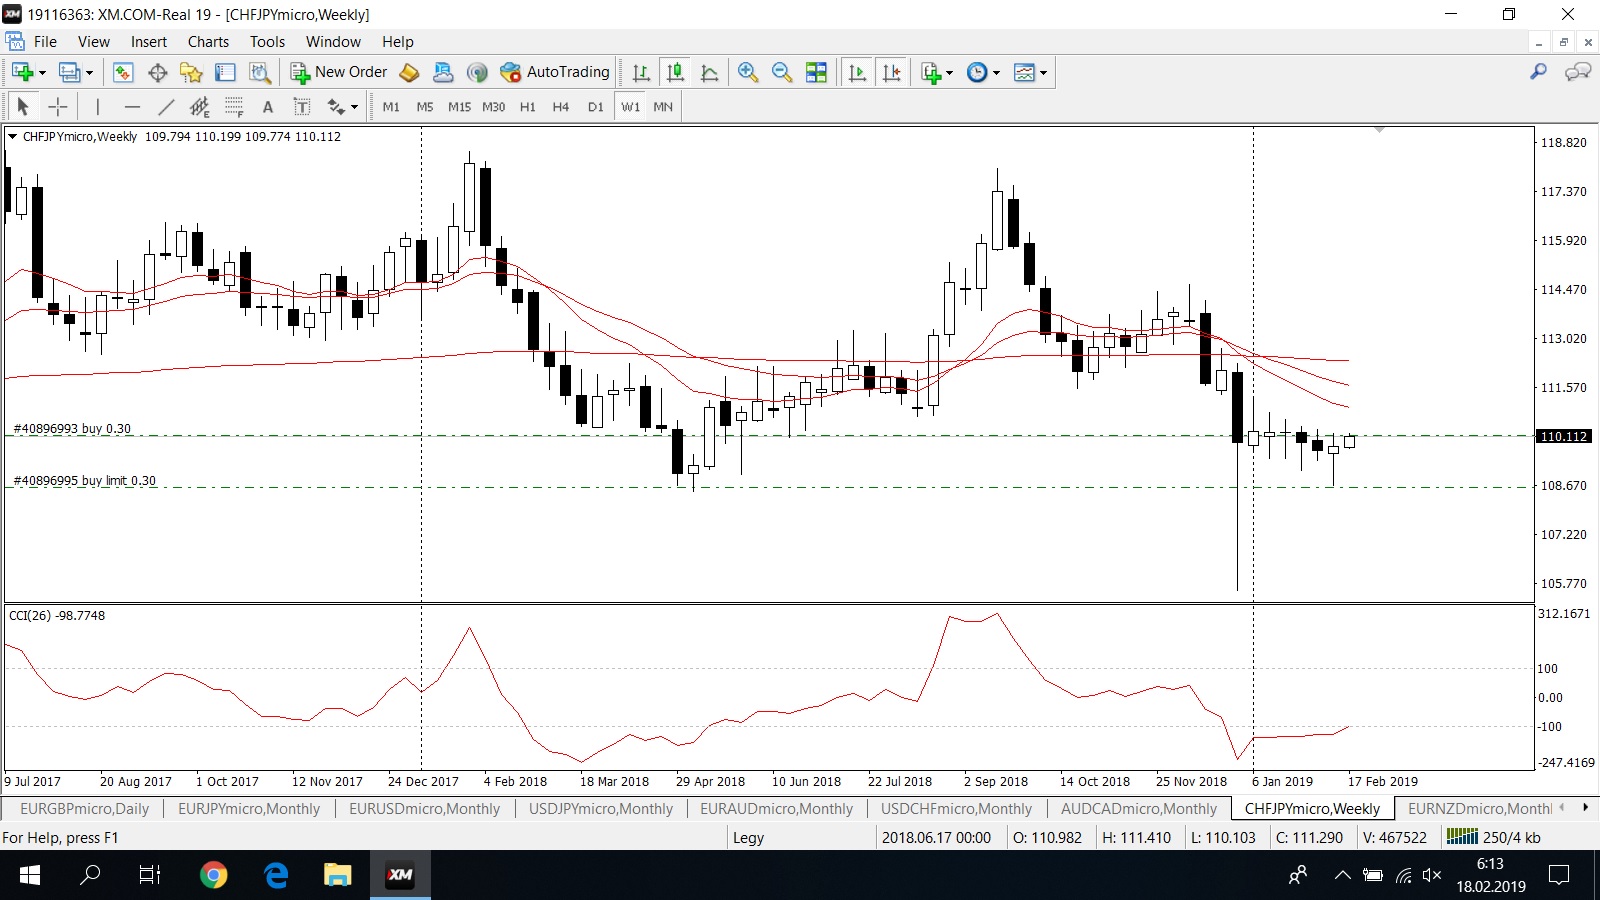
Task: Click the New Chart icon
Action: [x=23, y=72]
